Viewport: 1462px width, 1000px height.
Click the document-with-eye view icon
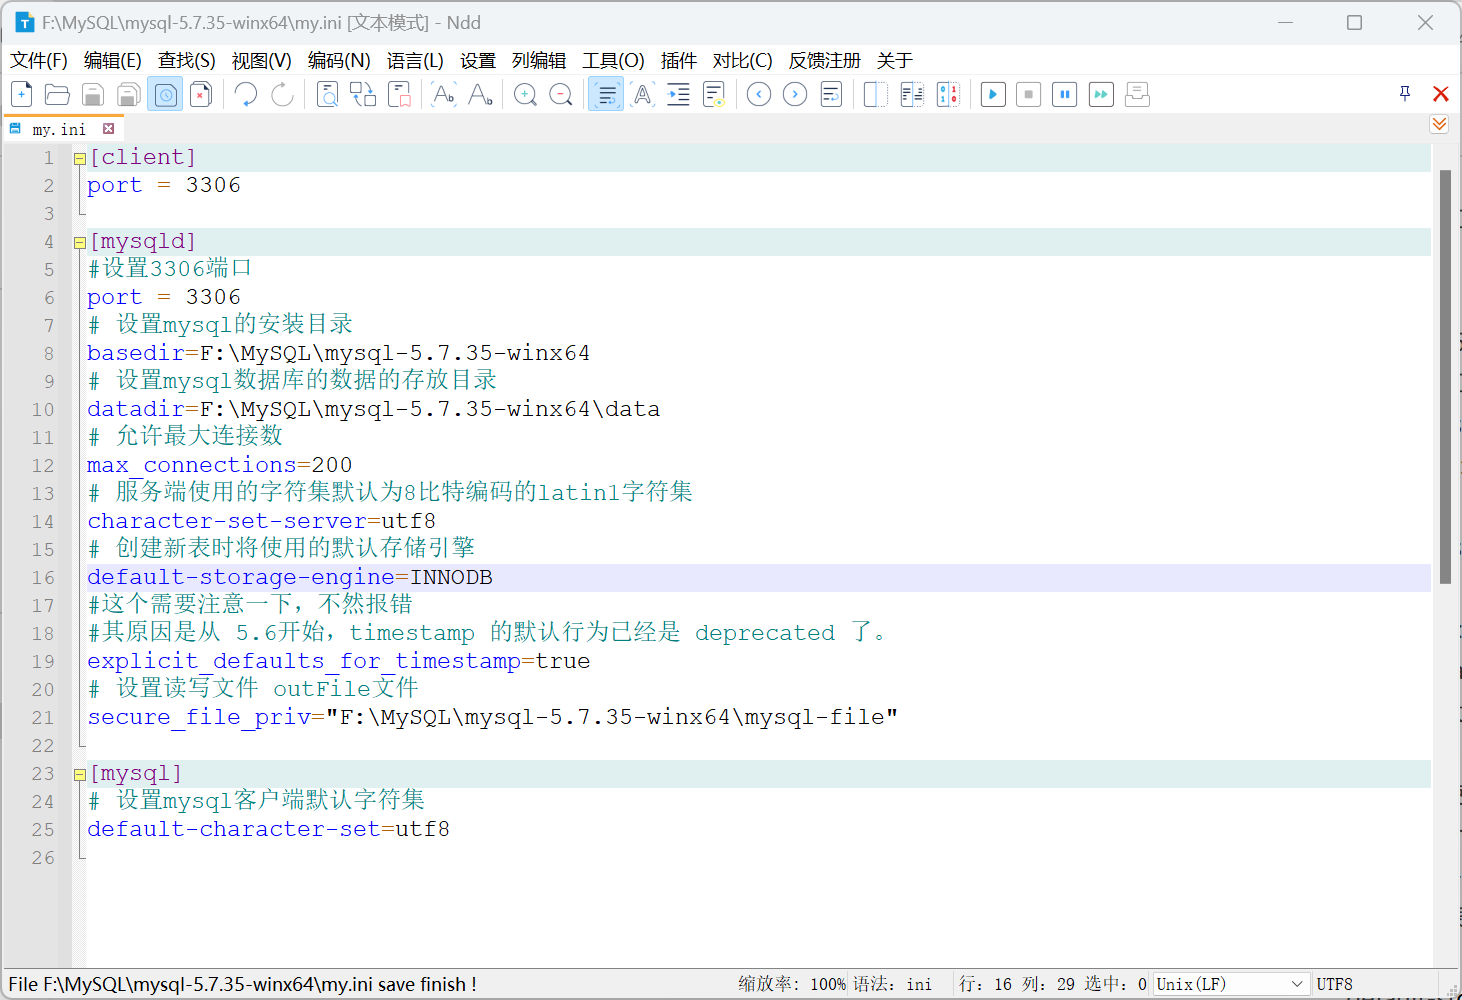click(x=714, y=95)
